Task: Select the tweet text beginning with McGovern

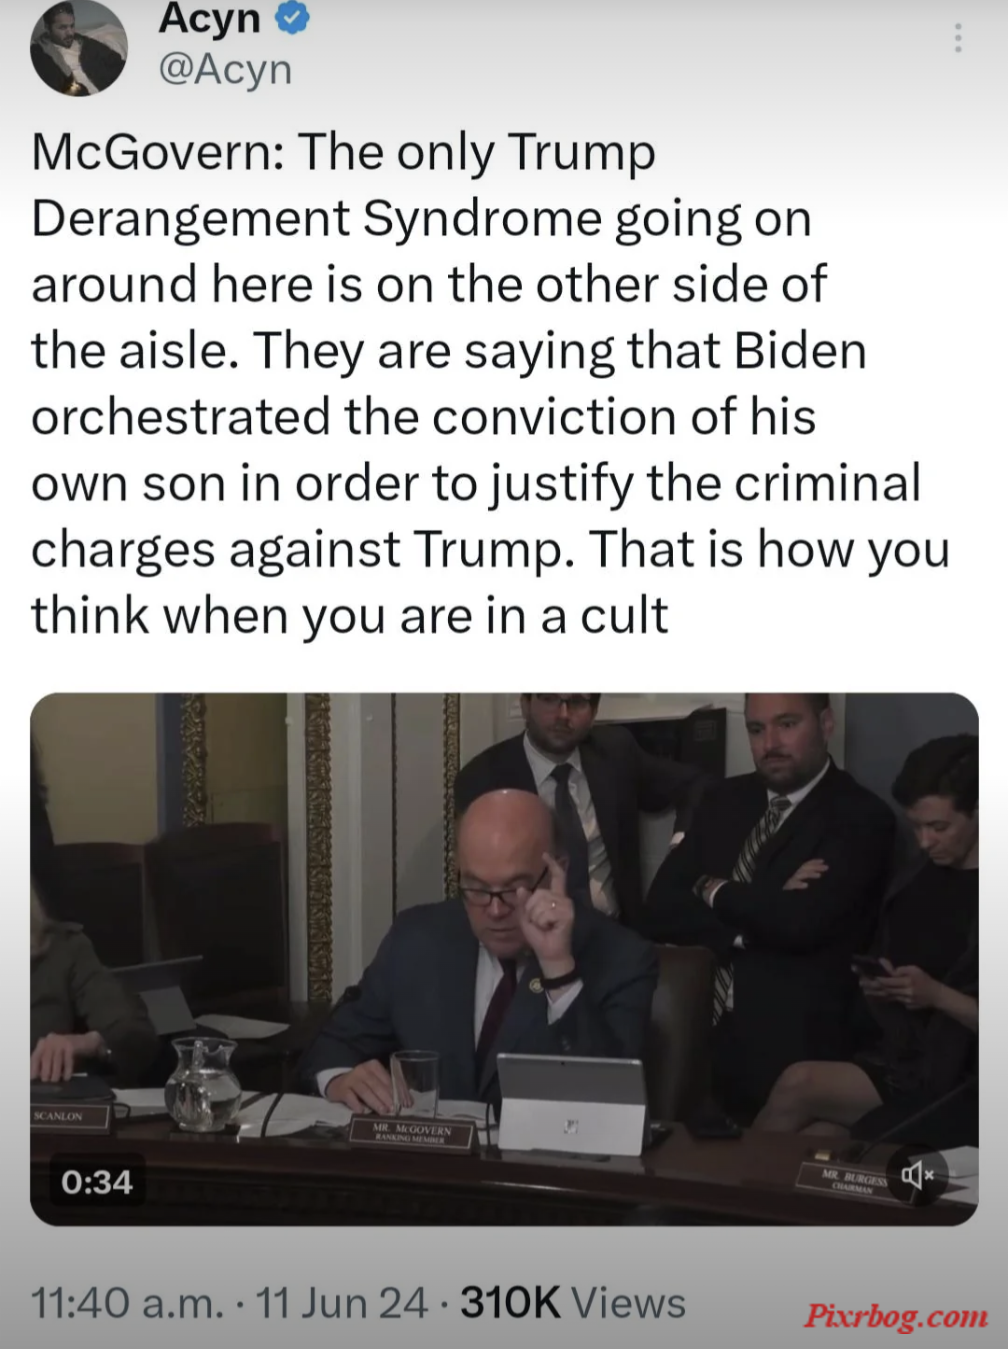Action: click(x=490, y=383)
